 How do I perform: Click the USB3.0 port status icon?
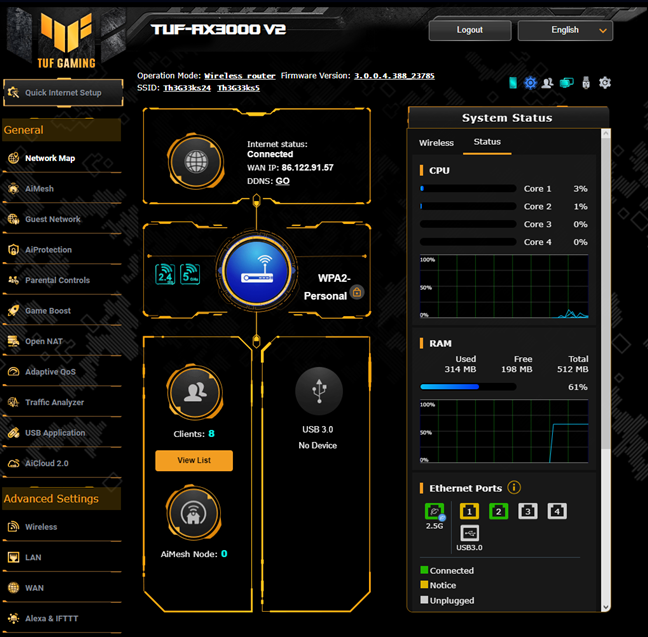[x=469, y=533]
